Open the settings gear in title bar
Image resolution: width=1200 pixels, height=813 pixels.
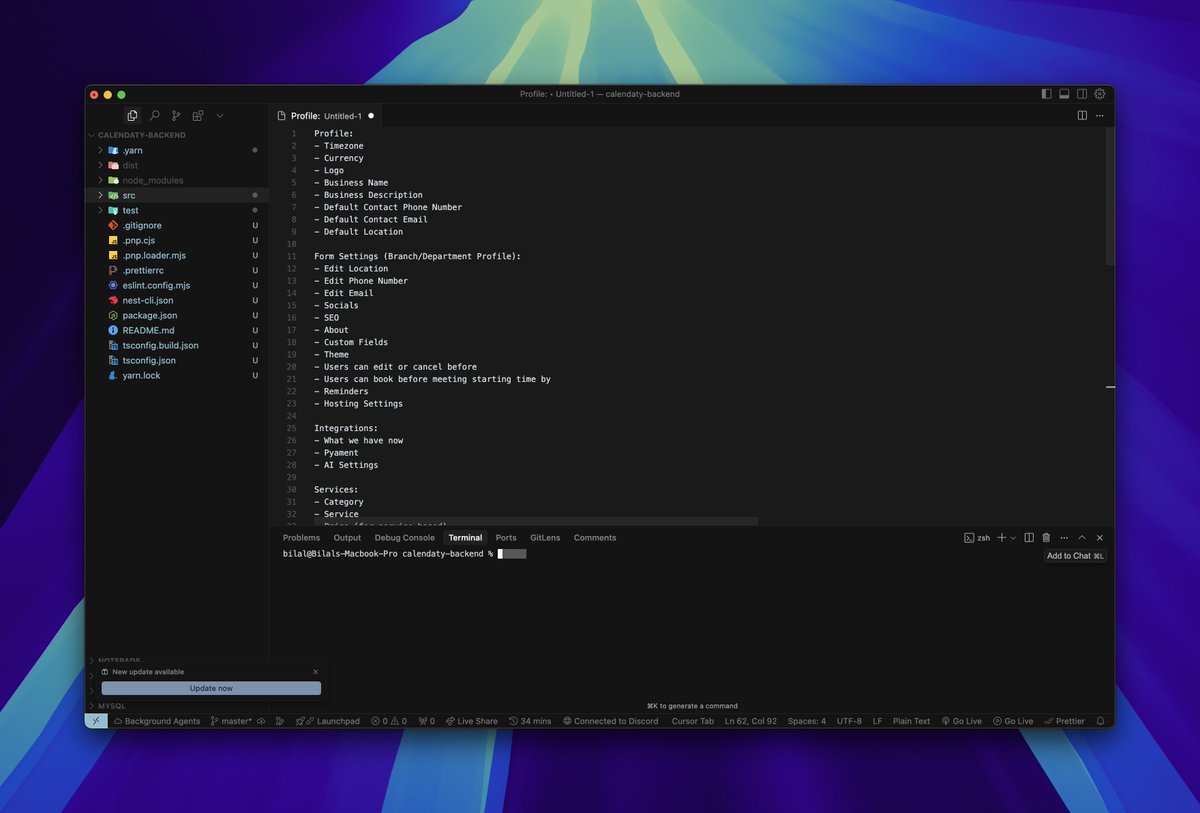(1100, 94)
